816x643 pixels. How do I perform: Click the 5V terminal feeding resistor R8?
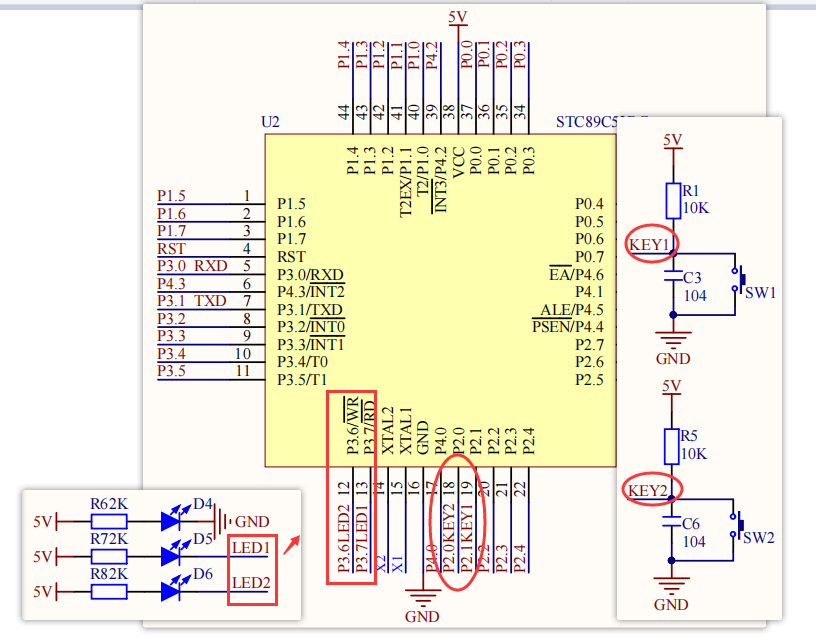click(46, 592)
